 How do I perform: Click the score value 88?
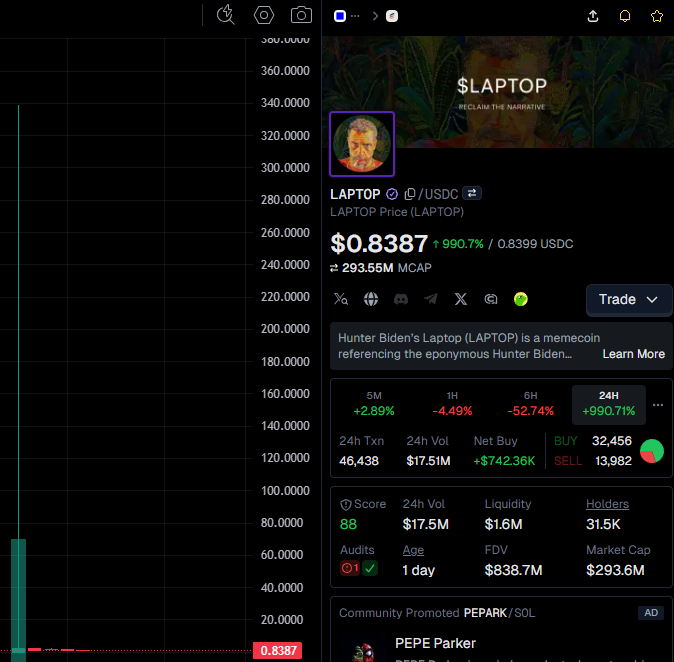point(348,524)
